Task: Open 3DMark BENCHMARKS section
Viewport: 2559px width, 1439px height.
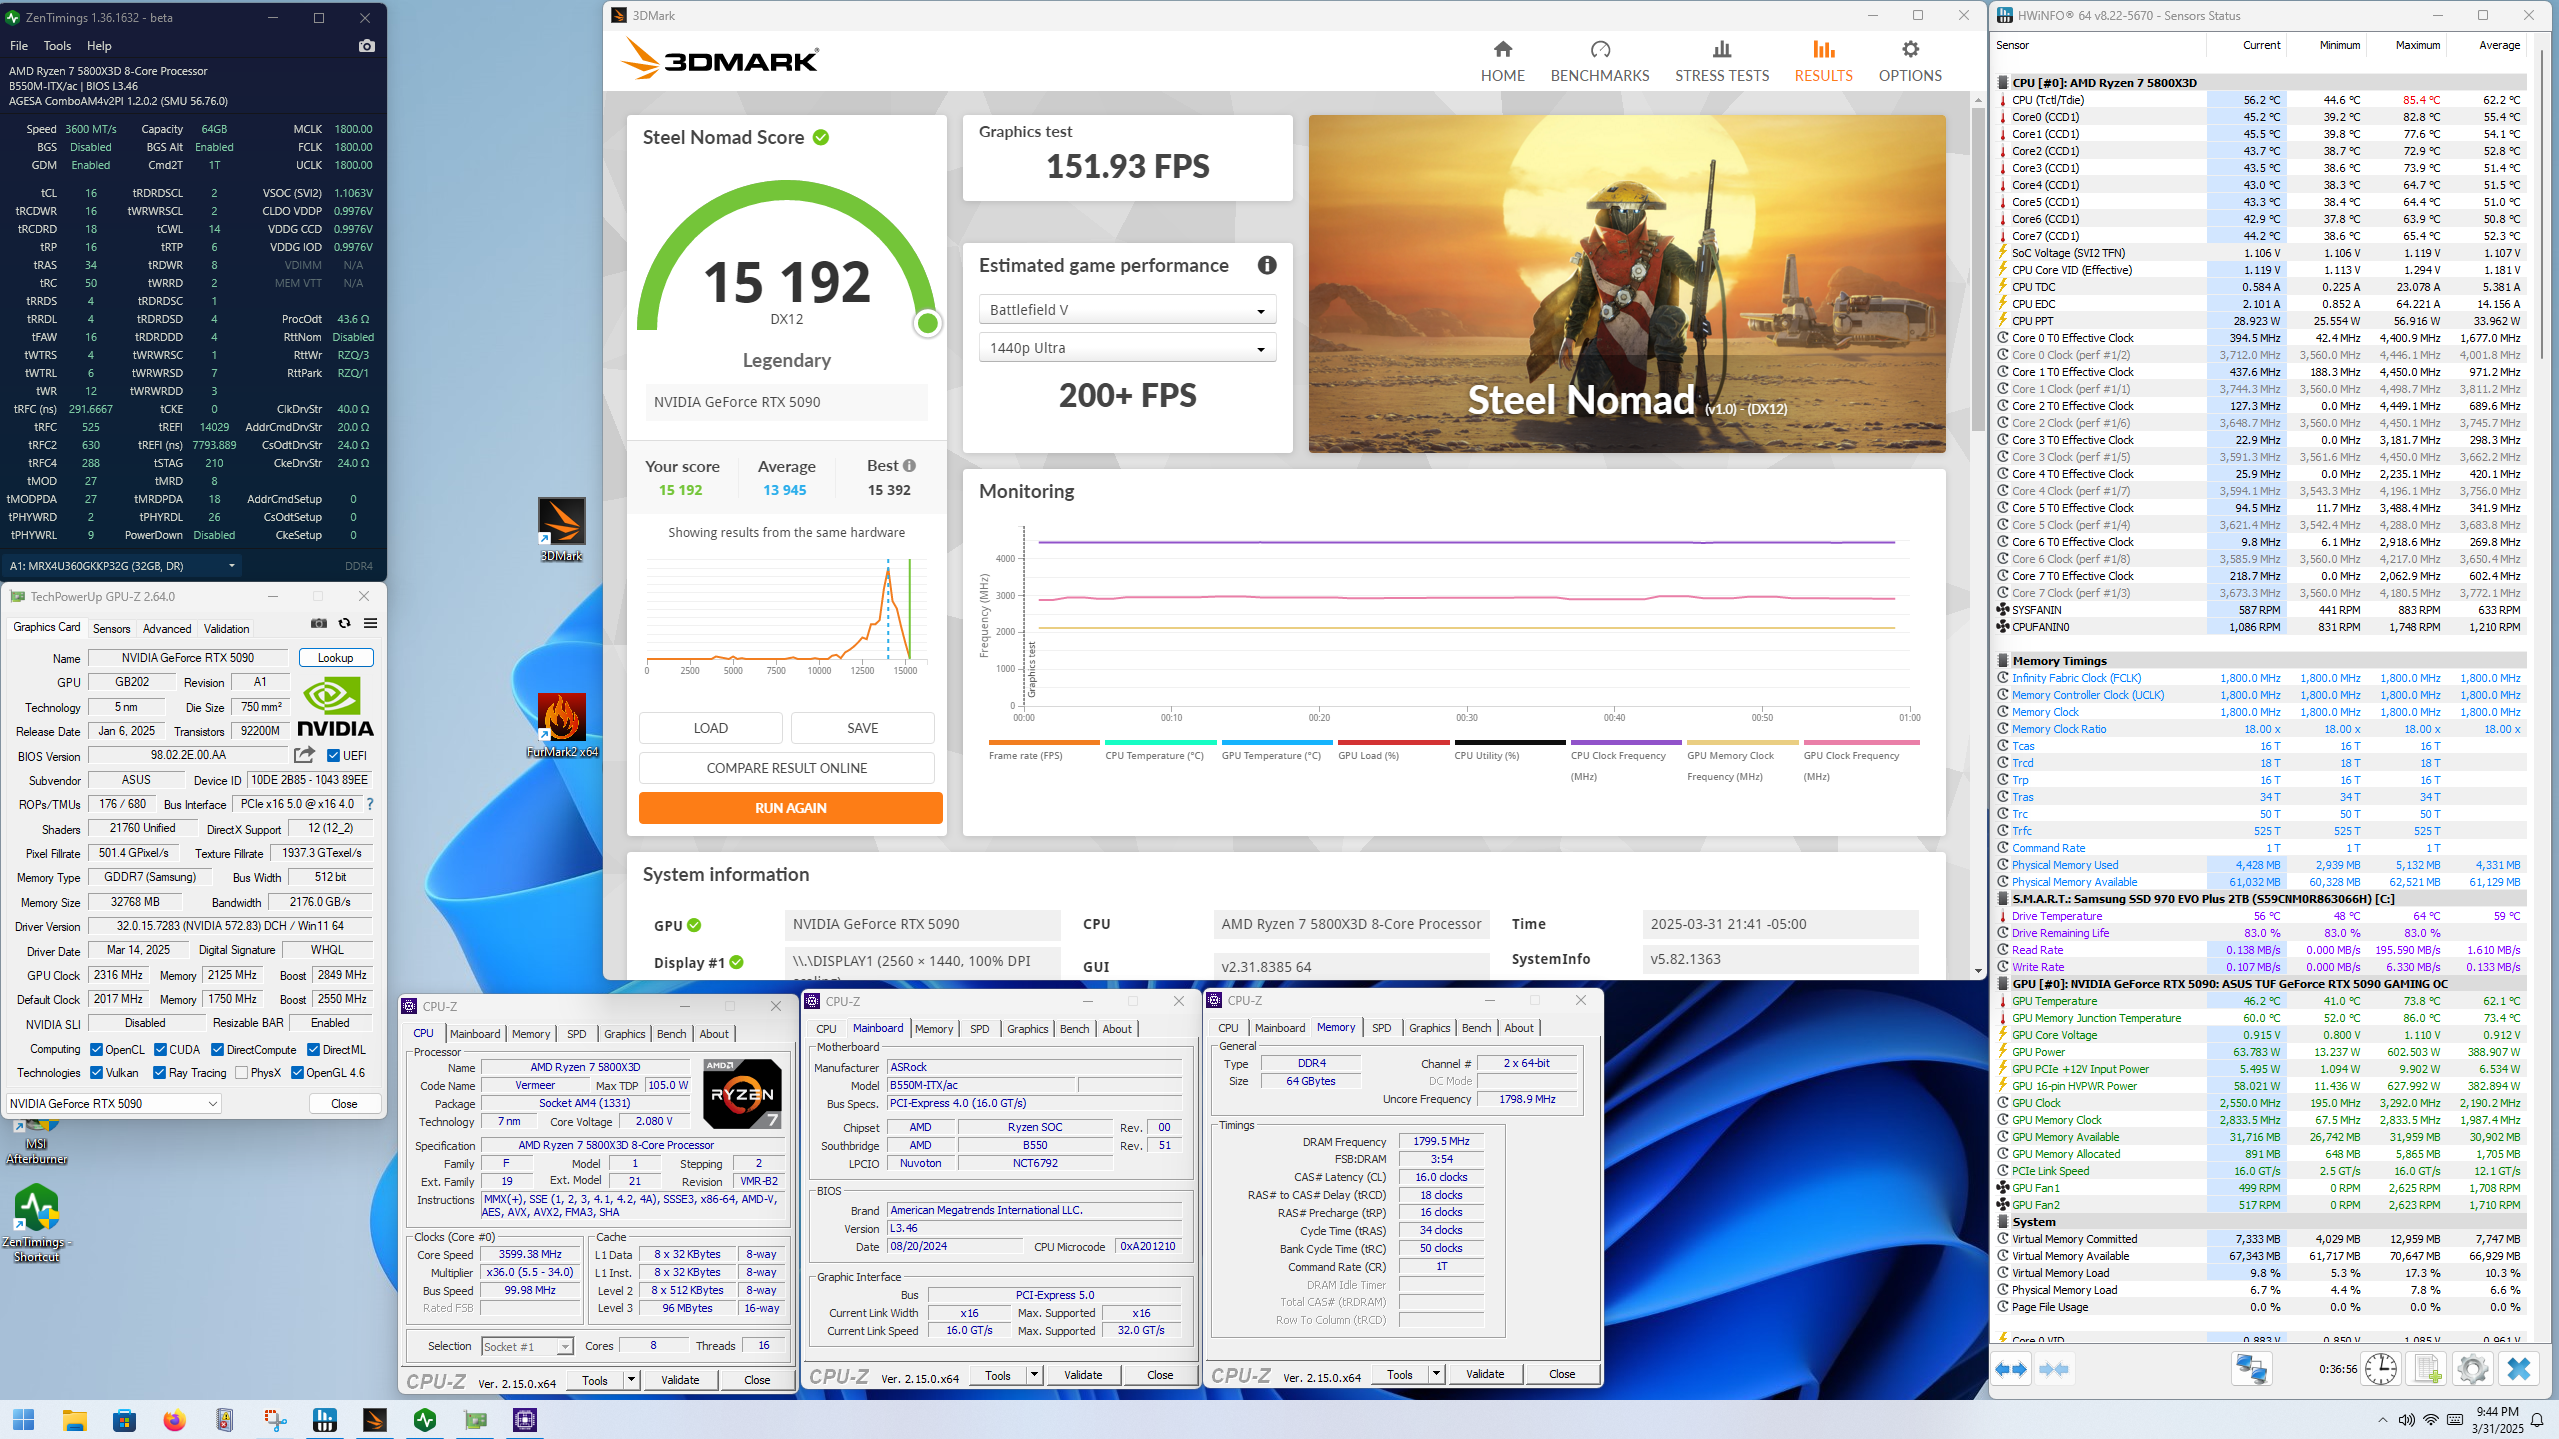Action: (x=1599, y=61)
